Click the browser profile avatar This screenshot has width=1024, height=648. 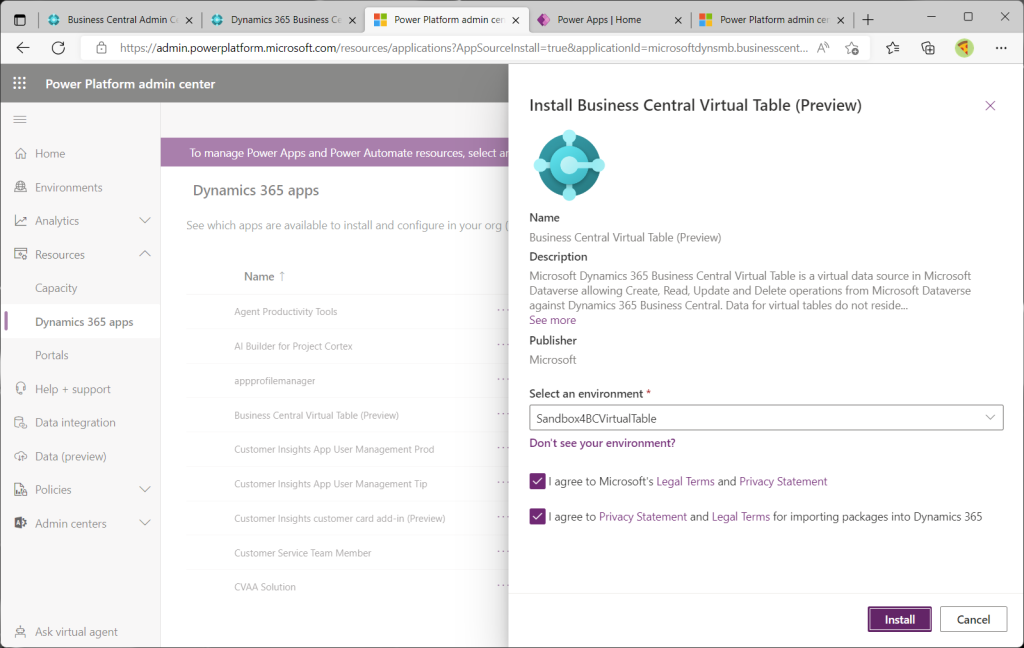[x=964, y=48]
